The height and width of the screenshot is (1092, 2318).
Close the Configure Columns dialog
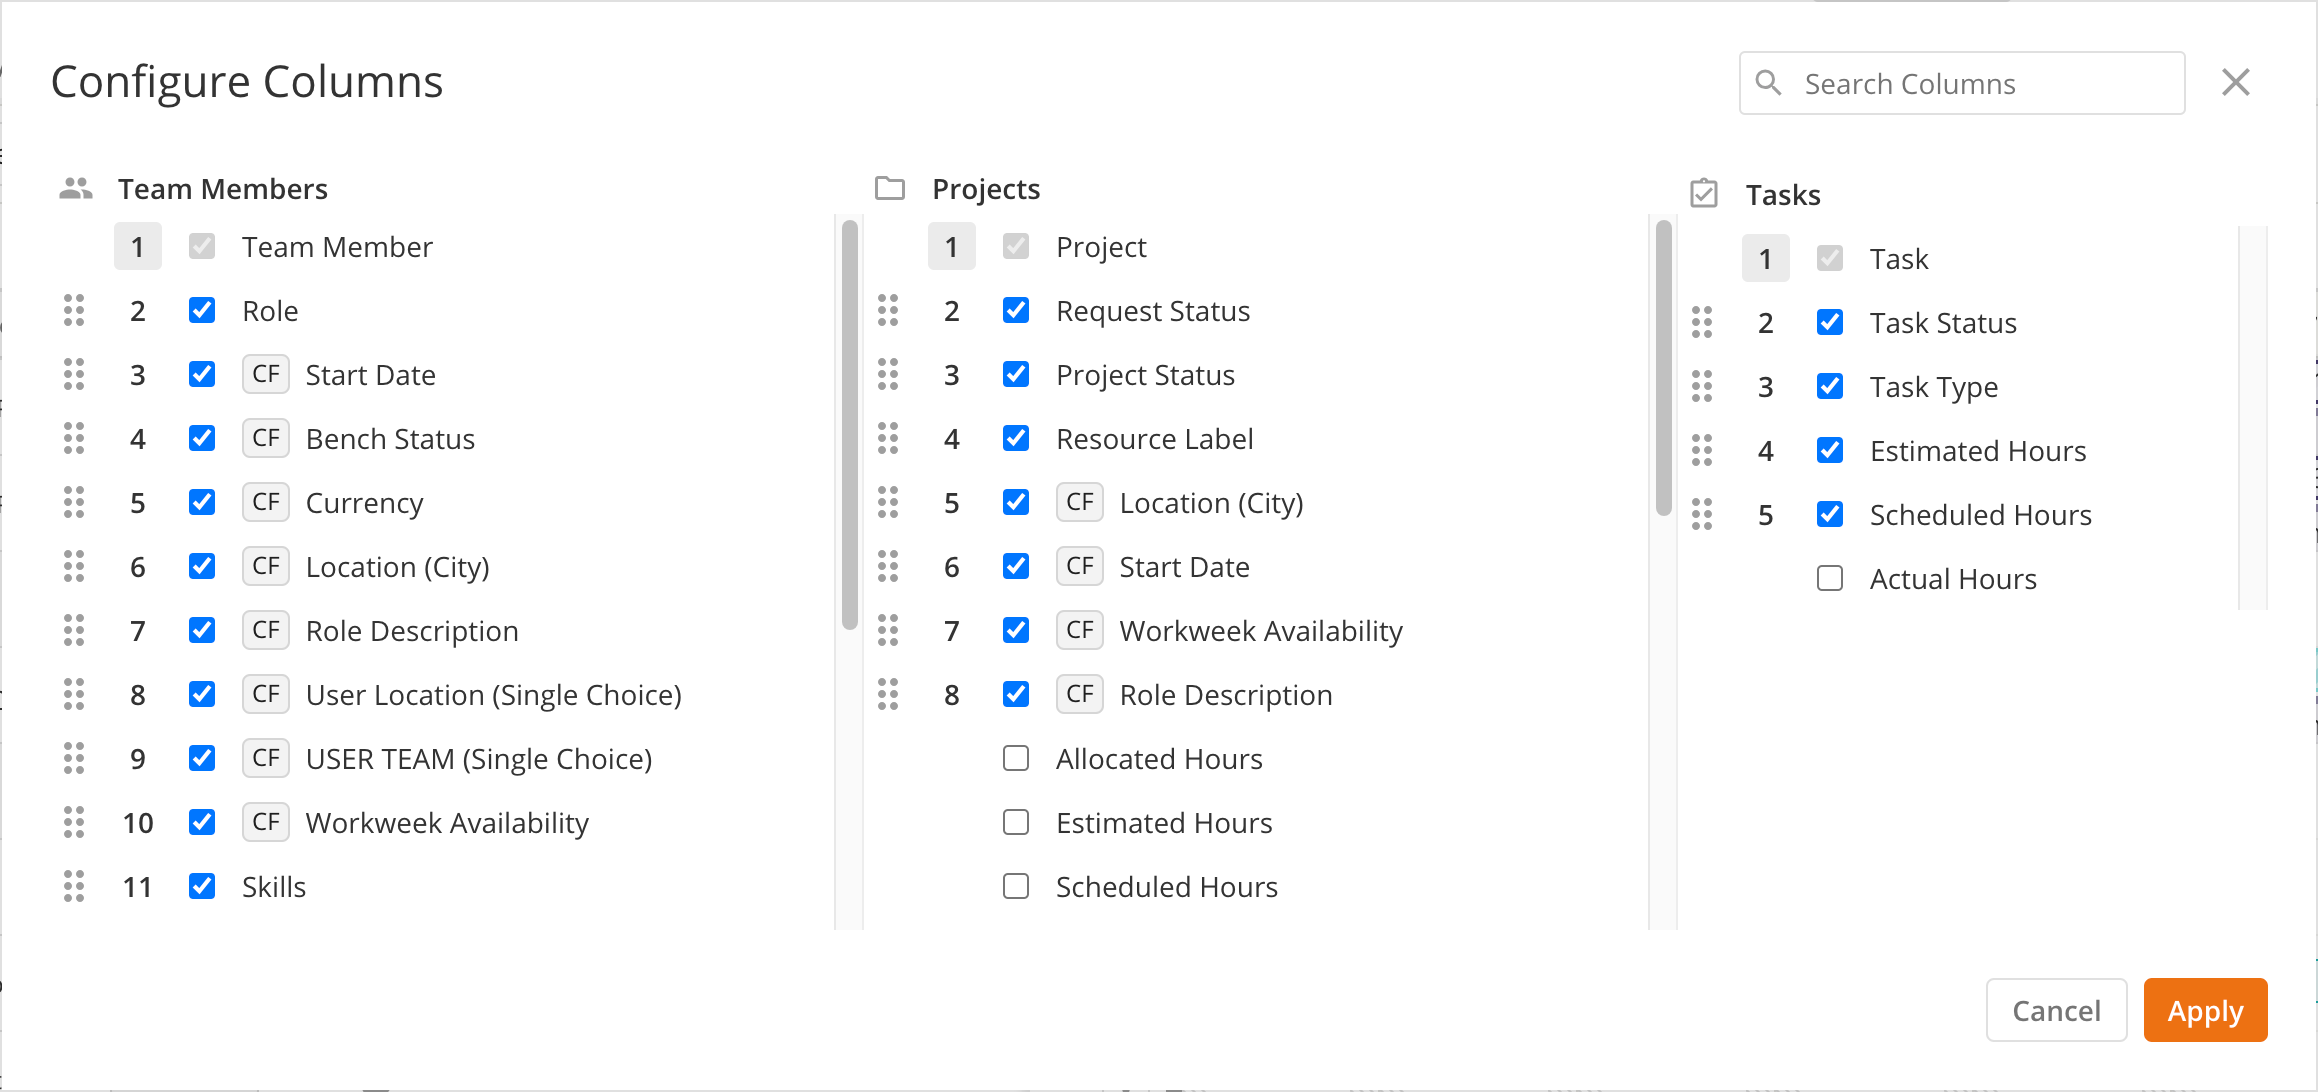[x=2236, y=82]
